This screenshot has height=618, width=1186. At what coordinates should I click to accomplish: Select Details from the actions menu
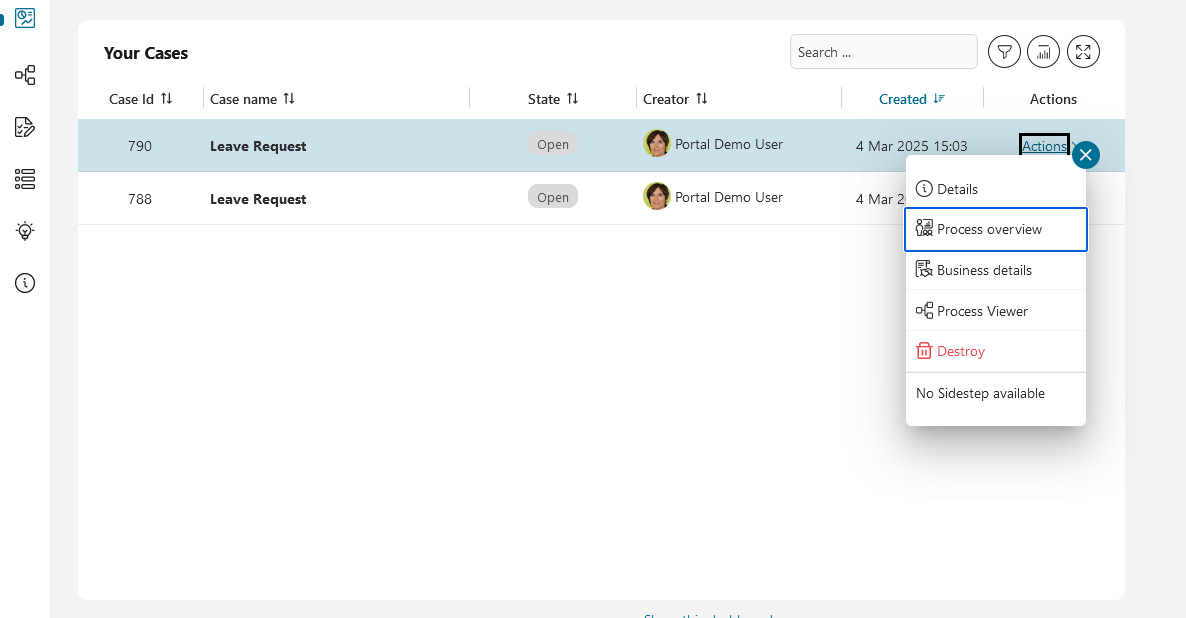pyautogui.click(x=995, y=189)
